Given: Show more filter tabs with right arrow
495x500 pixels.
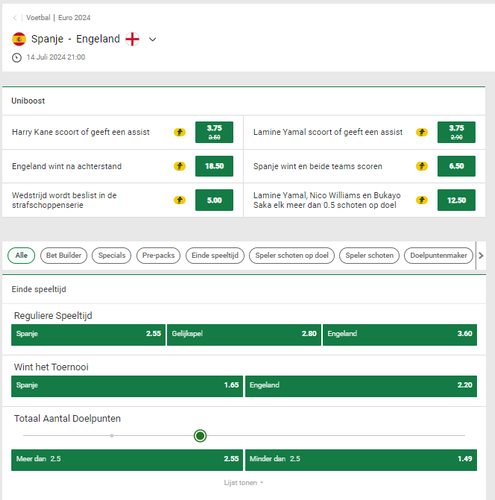Looking at the screenshot, I should pos(481,256).
